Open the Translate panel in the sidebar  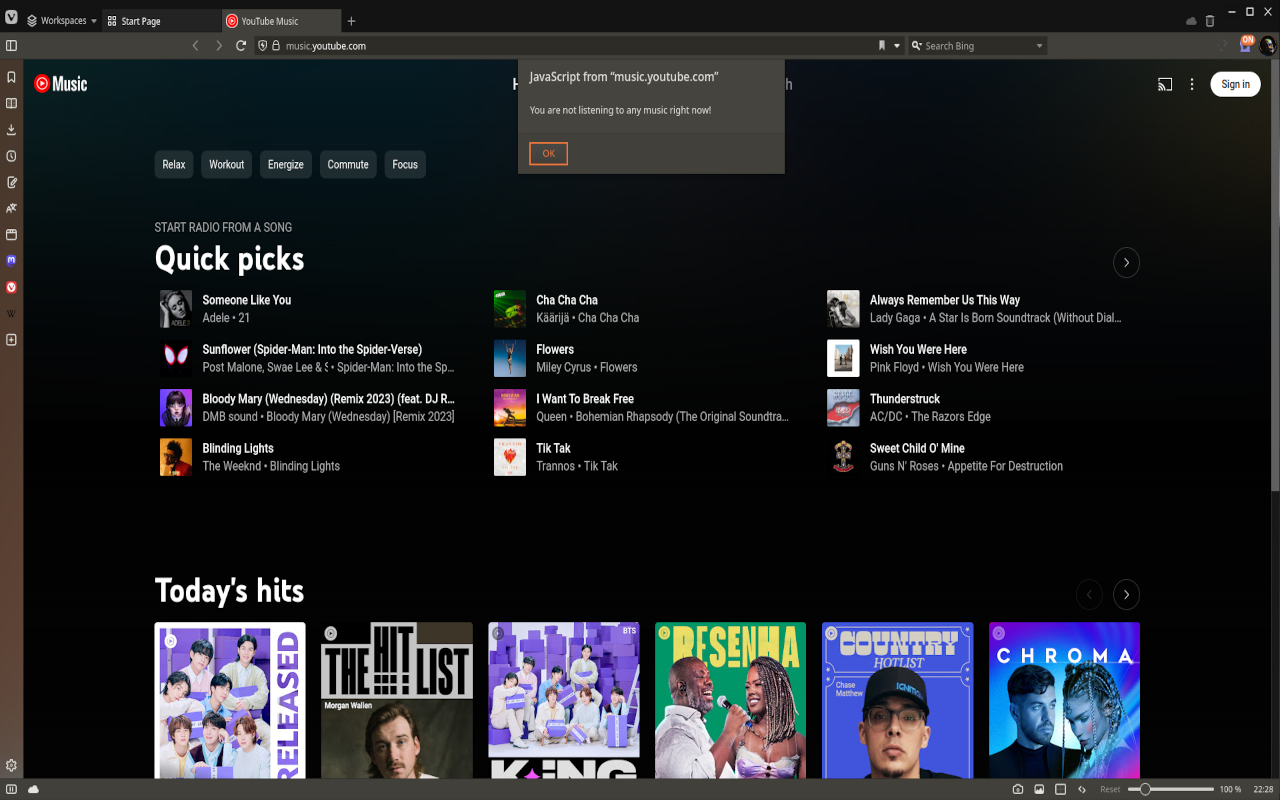click(11, 208)
